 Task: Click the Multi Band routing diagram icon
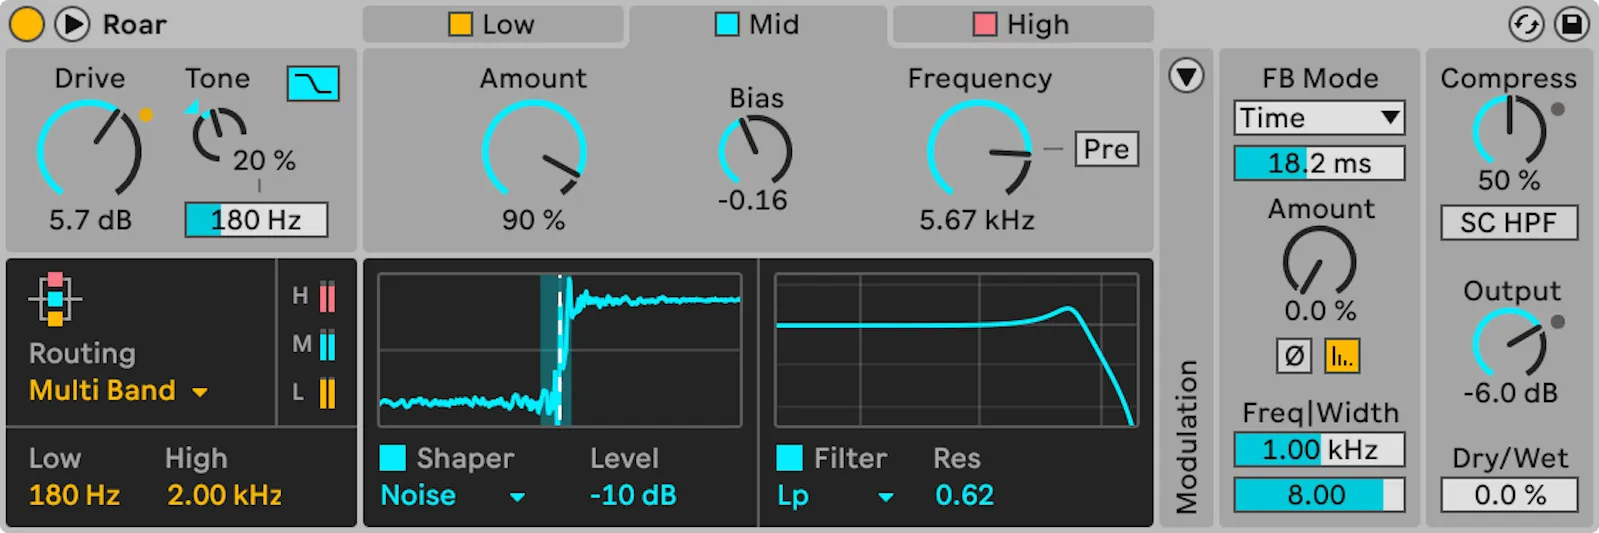(55, 299)
